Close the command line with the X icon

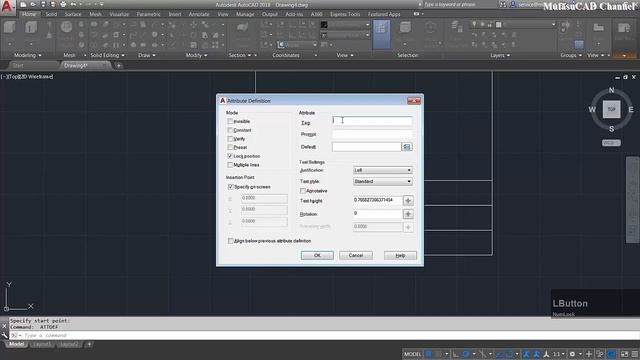point(4,326)
